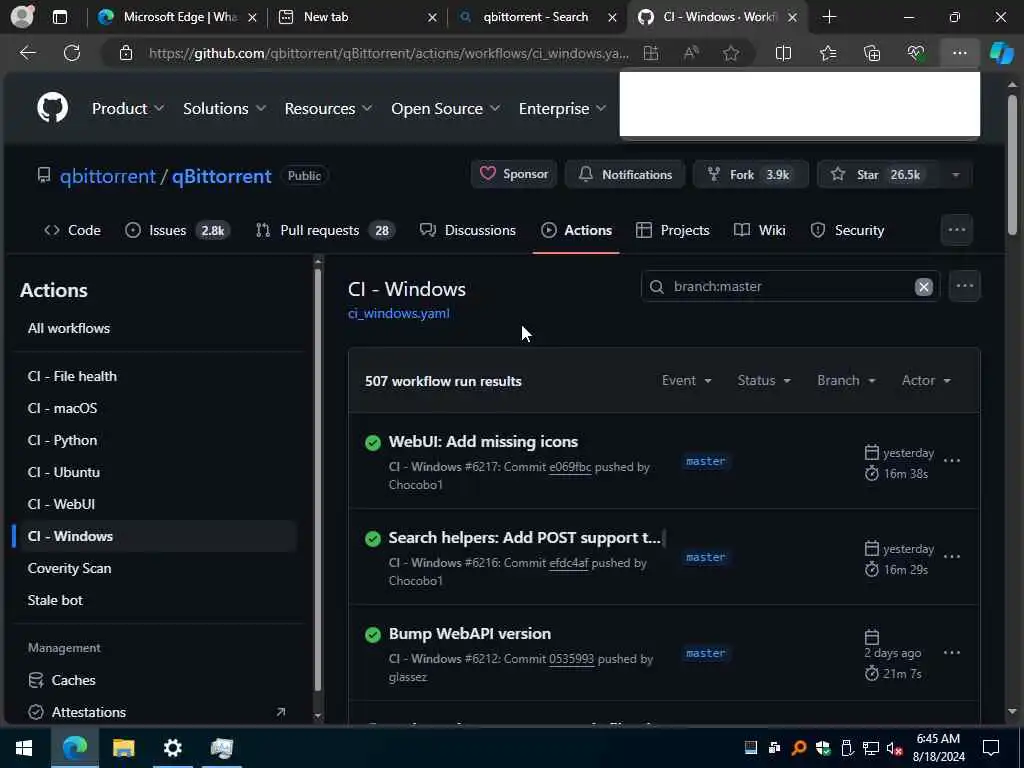Open Edge favorites list icon

pos(827,53)
